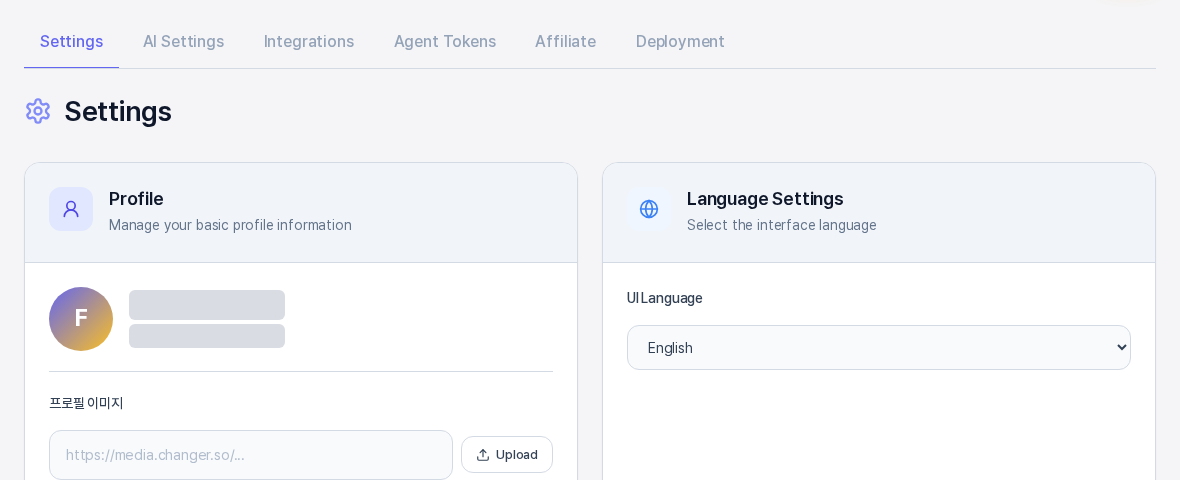Open the UI Language dropdown showing English
The image size is (1180, 480).
[x=878, y=348]
